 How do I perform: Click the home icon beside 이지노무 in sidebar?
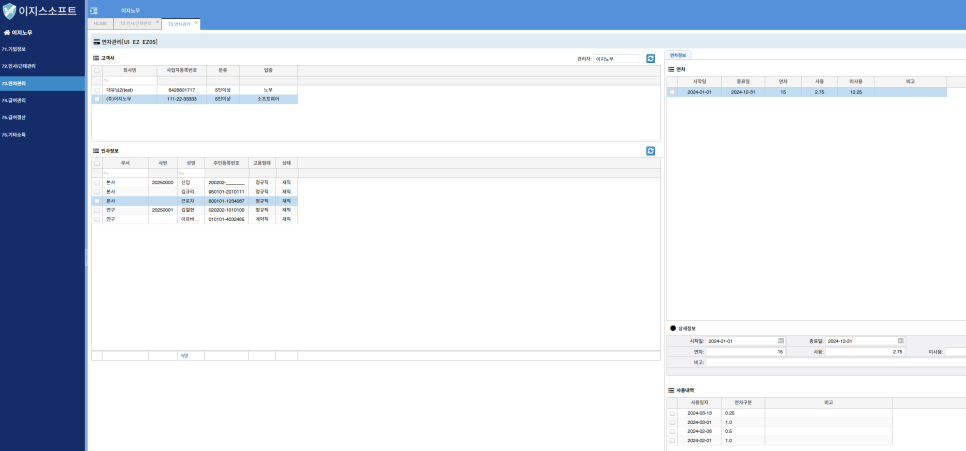(x=6, y=33)
